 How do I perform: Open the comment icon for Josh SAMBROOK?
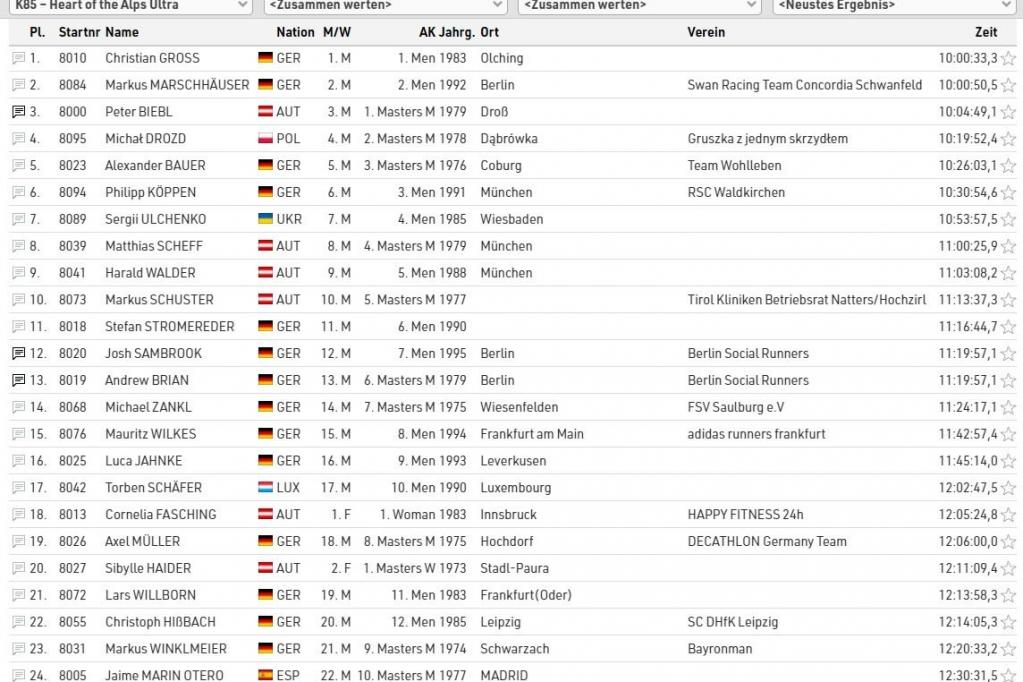coord(18,353)
